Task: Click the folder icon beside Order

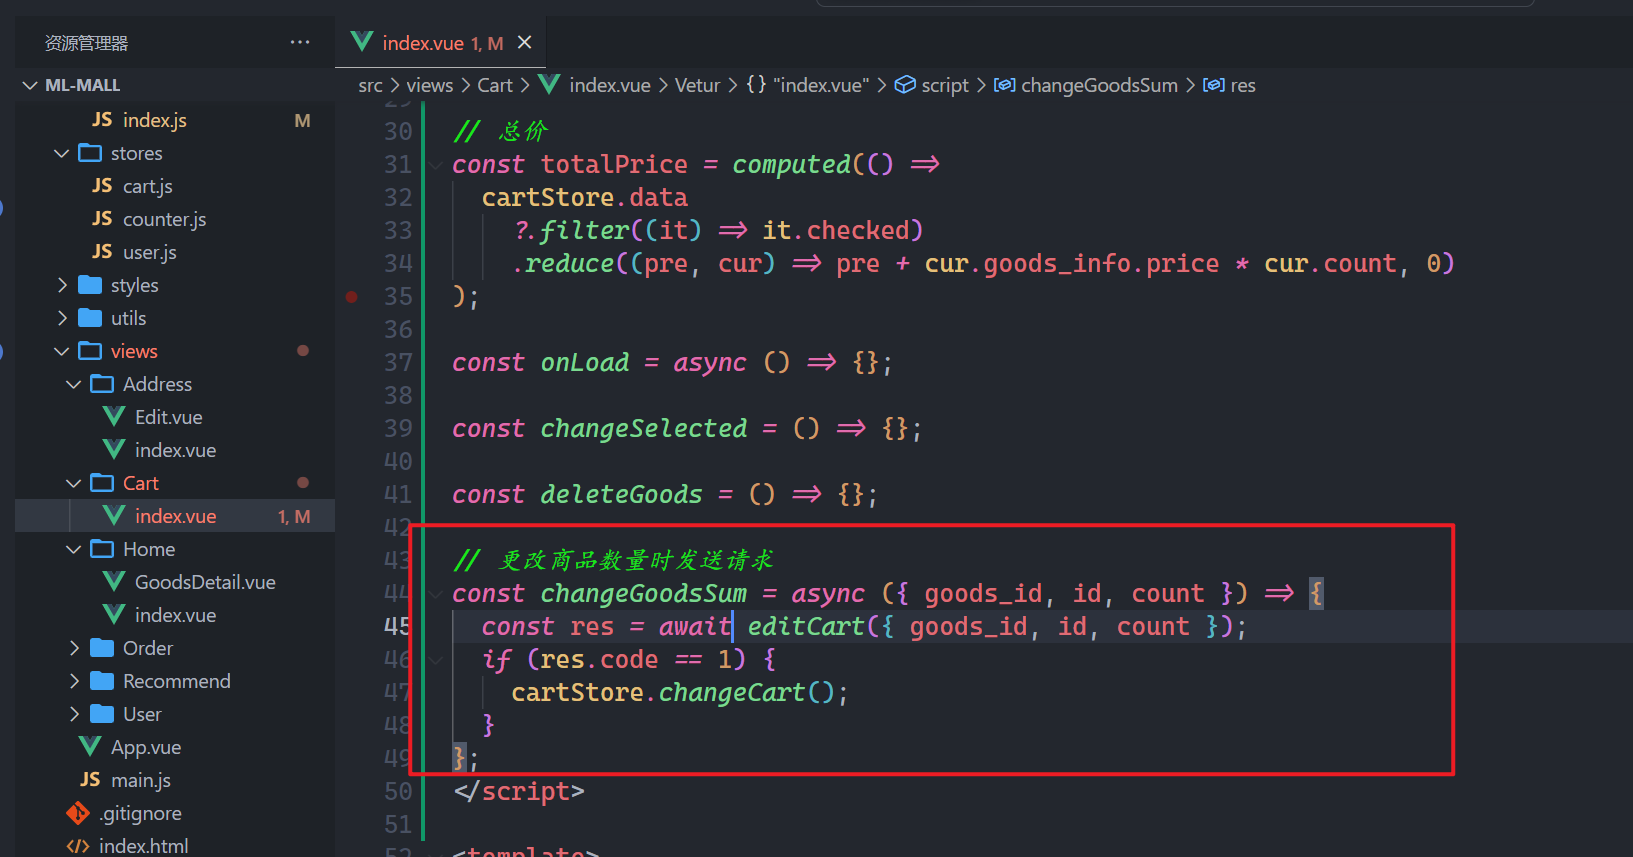Action: 102,648
